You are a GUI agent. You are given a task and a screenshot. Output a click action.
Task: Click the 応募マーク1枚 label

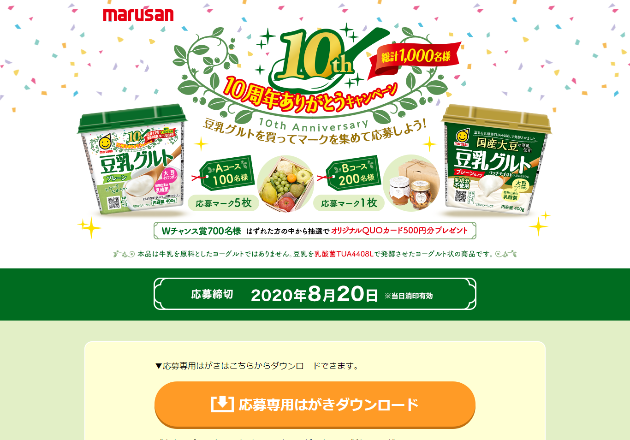coord(349,203)
